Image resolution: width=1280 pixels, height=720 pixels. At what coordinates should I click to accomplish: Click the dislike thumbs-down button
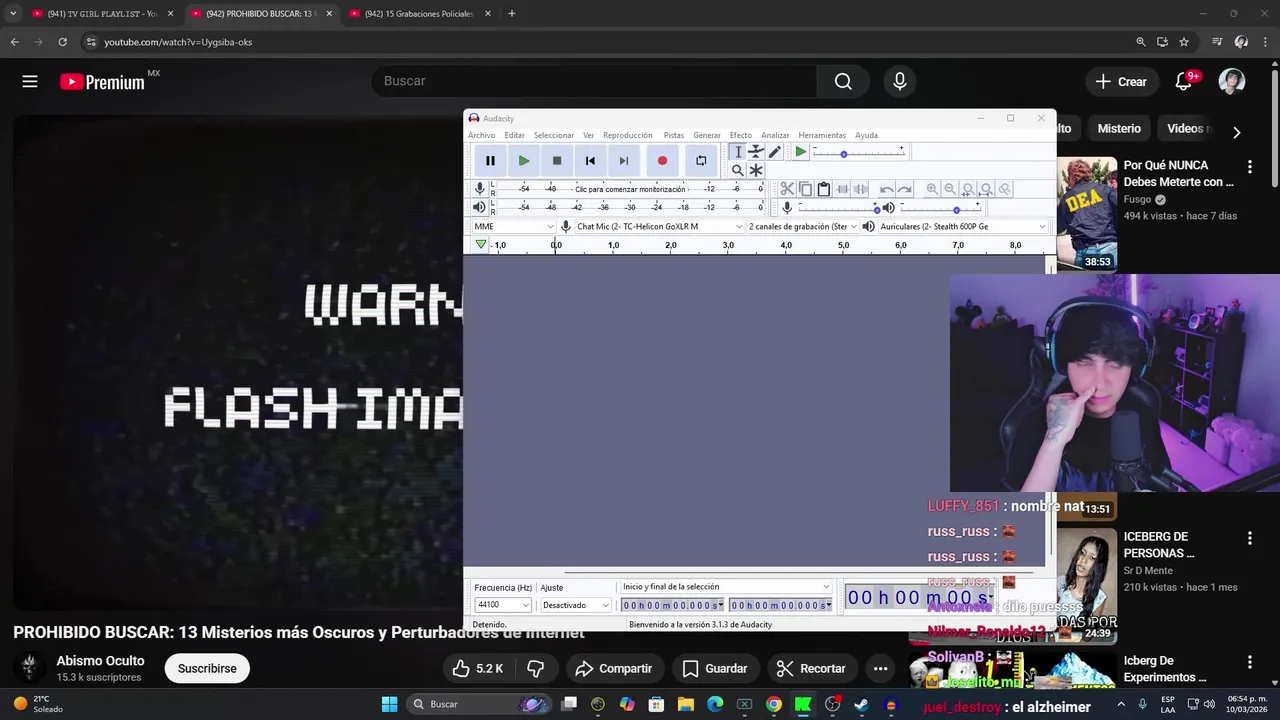pyautogui.click(x=536, y=668)
